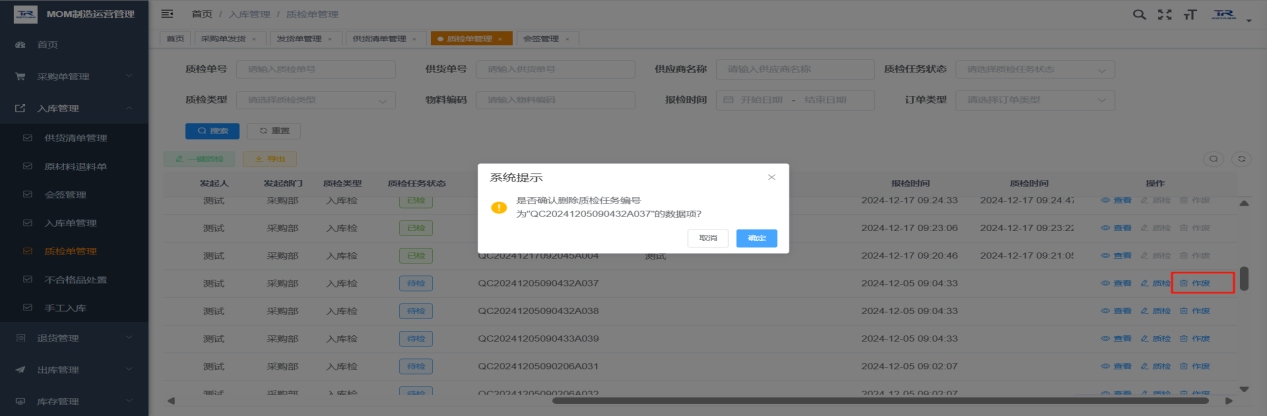Expand 库存管理 sidebar menu
Screen dimensions: 1267x416
pyautogui.click(x=74, y=401)
